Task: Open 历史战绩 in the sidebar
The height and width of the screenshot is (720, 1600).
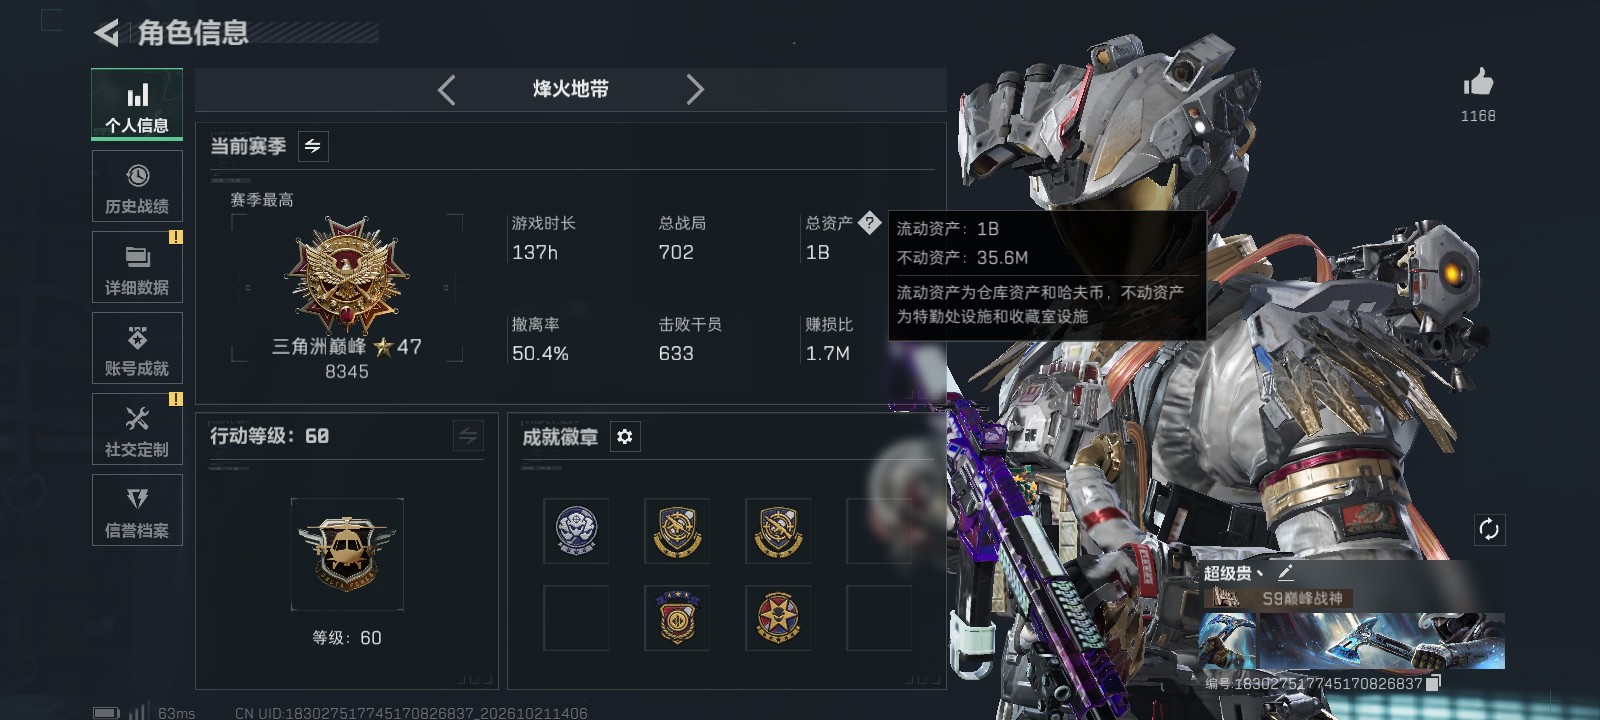Action: [x=137, y=187]
